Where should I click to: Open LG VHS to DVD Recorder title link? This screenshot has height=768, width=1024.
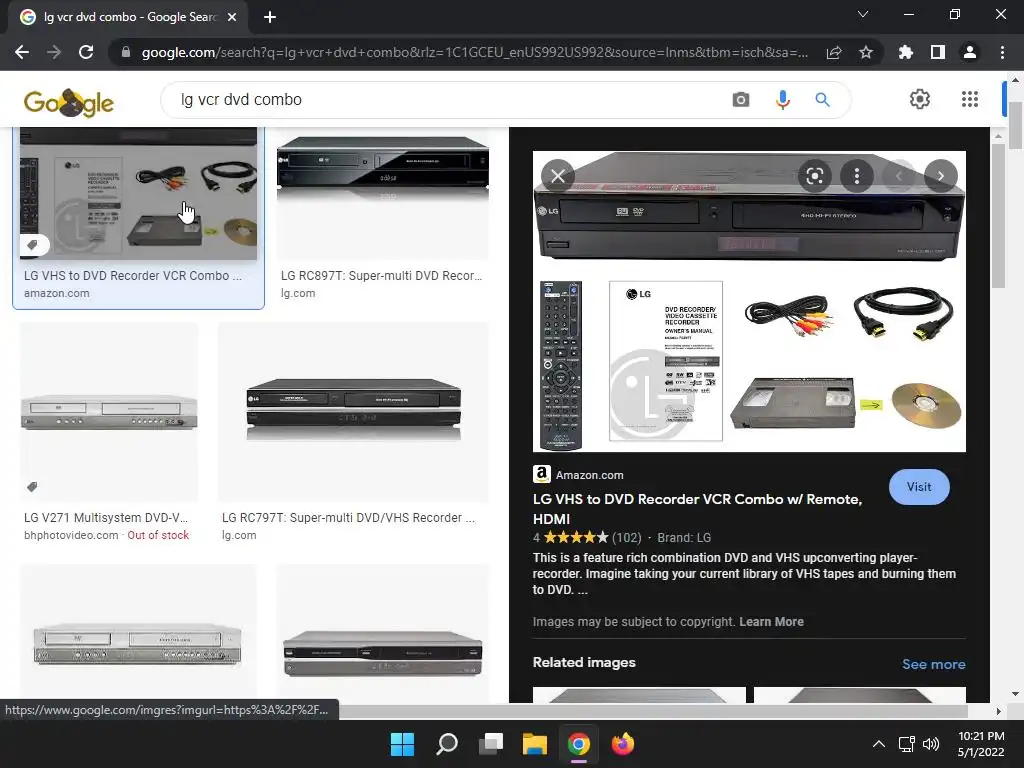point(697,509)
